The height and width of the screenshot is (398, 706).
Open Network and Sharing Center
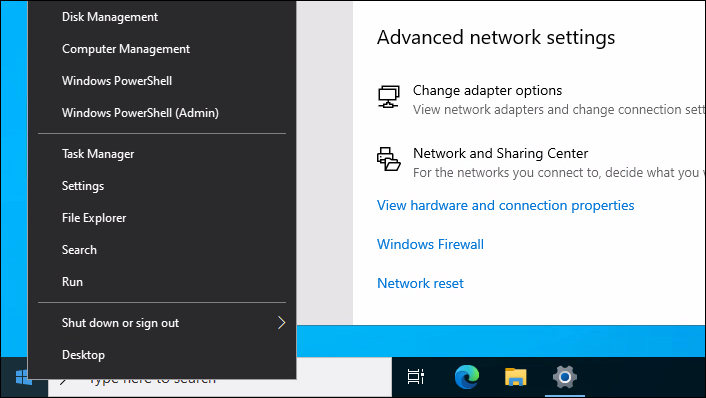(501, 154)
